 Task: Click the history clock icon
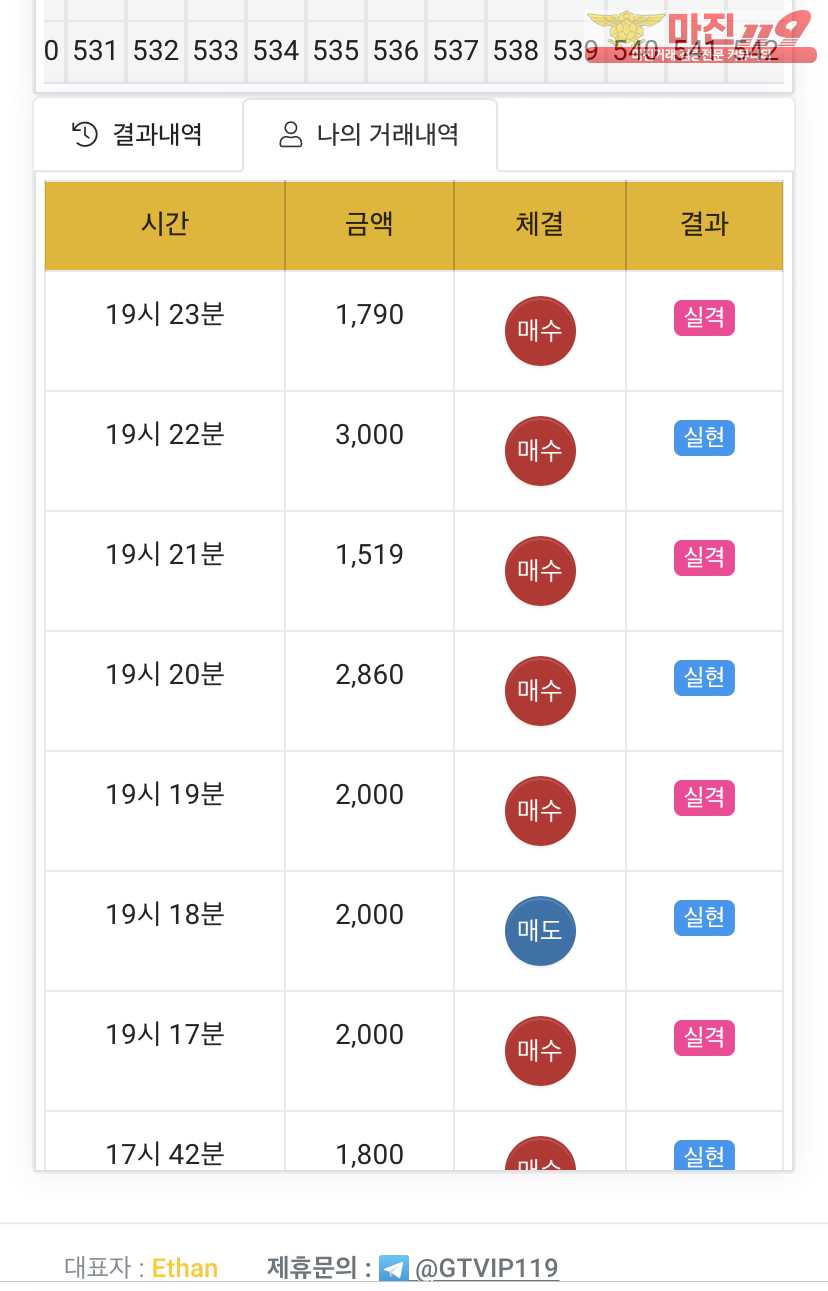click(85, 134)
